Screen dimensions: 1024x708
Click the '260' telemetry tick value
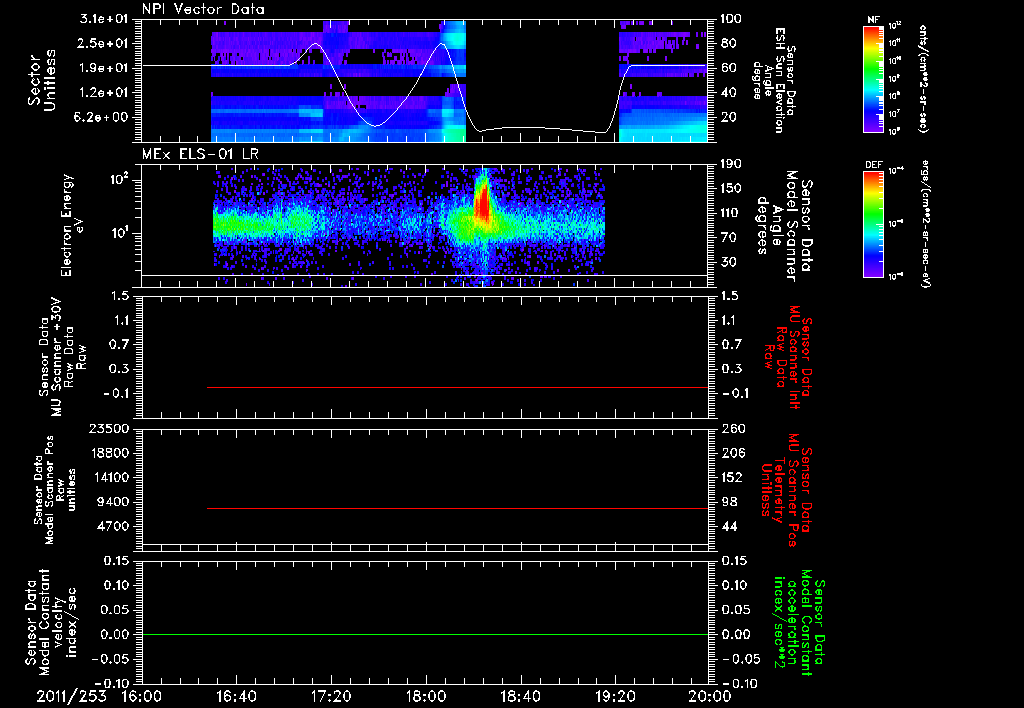click(732, 429)
